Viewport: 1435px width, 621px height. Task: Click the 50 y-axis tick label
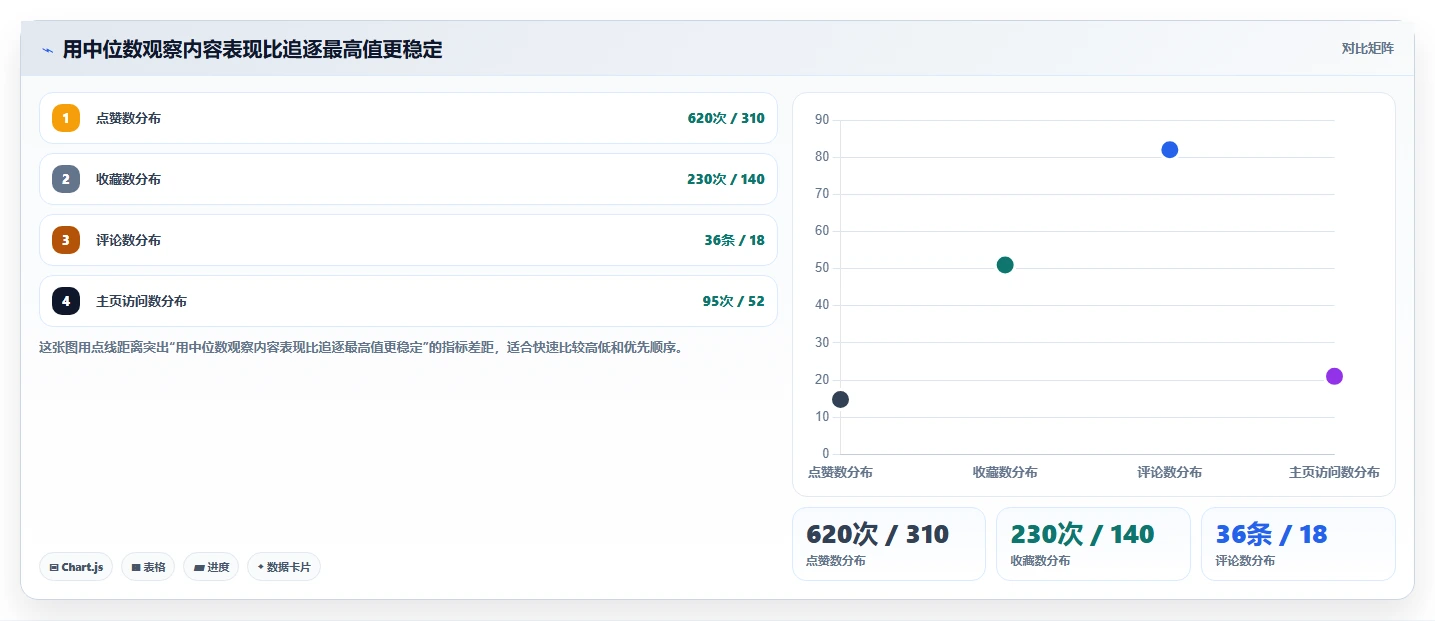coord(822,268)
